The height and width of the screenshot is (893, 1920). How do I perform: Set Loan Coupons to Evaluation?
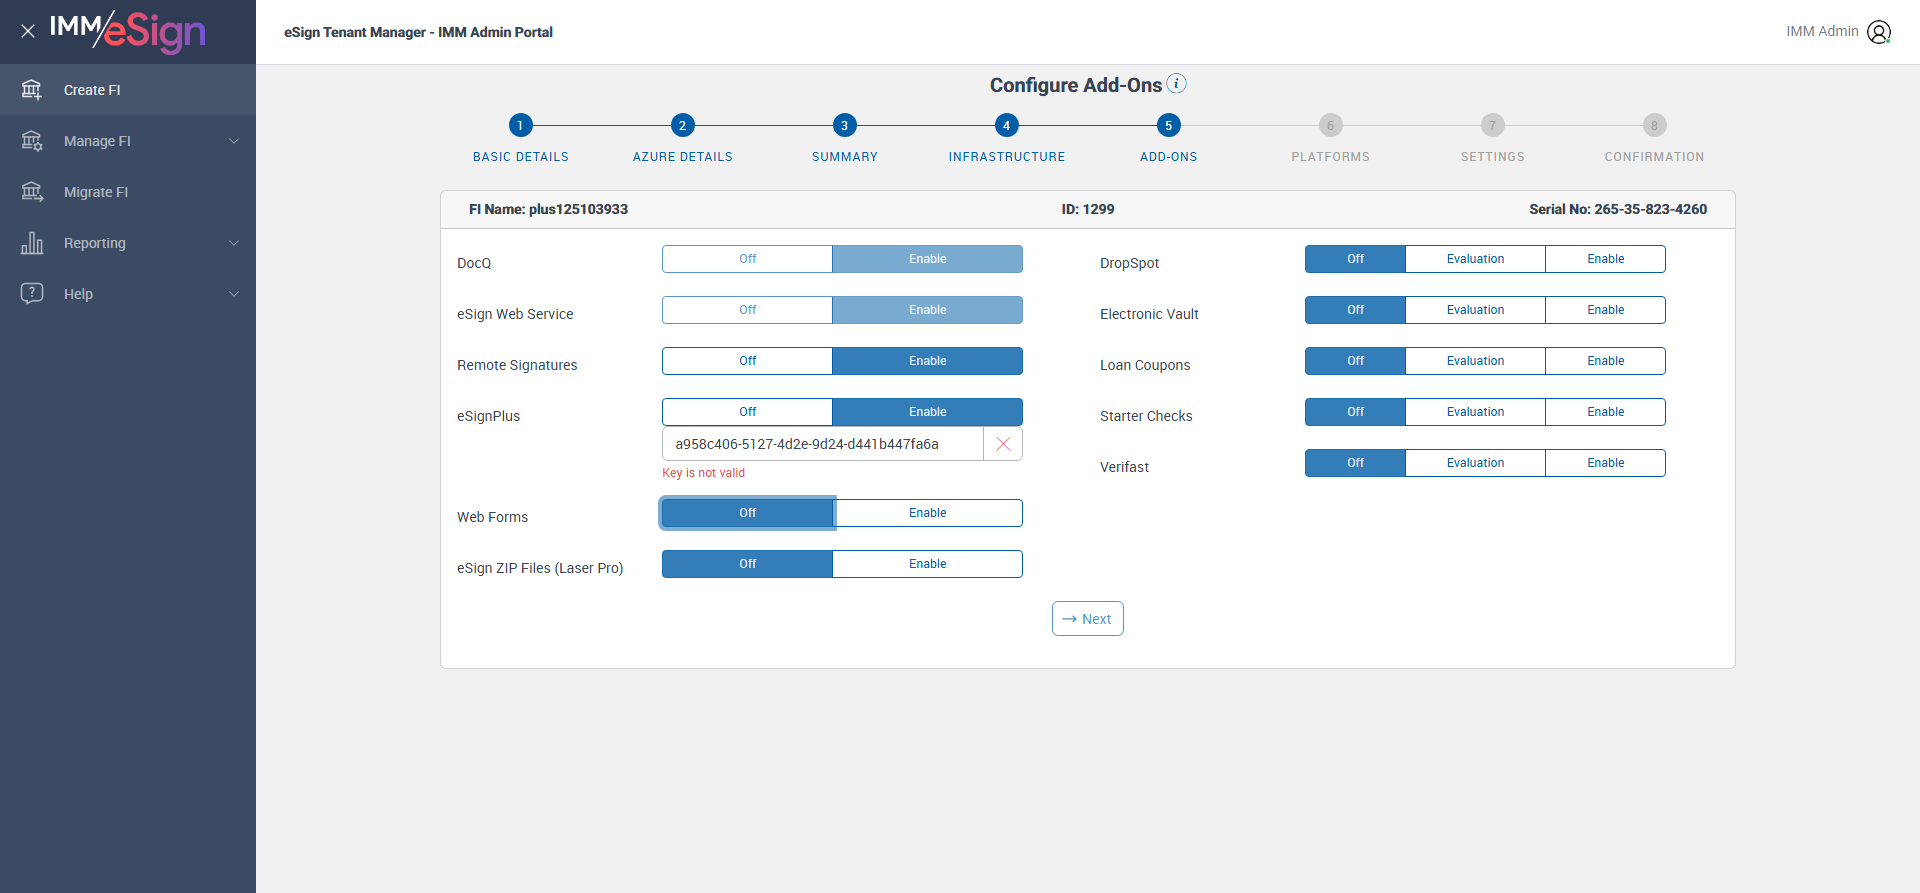(1475, 361)
